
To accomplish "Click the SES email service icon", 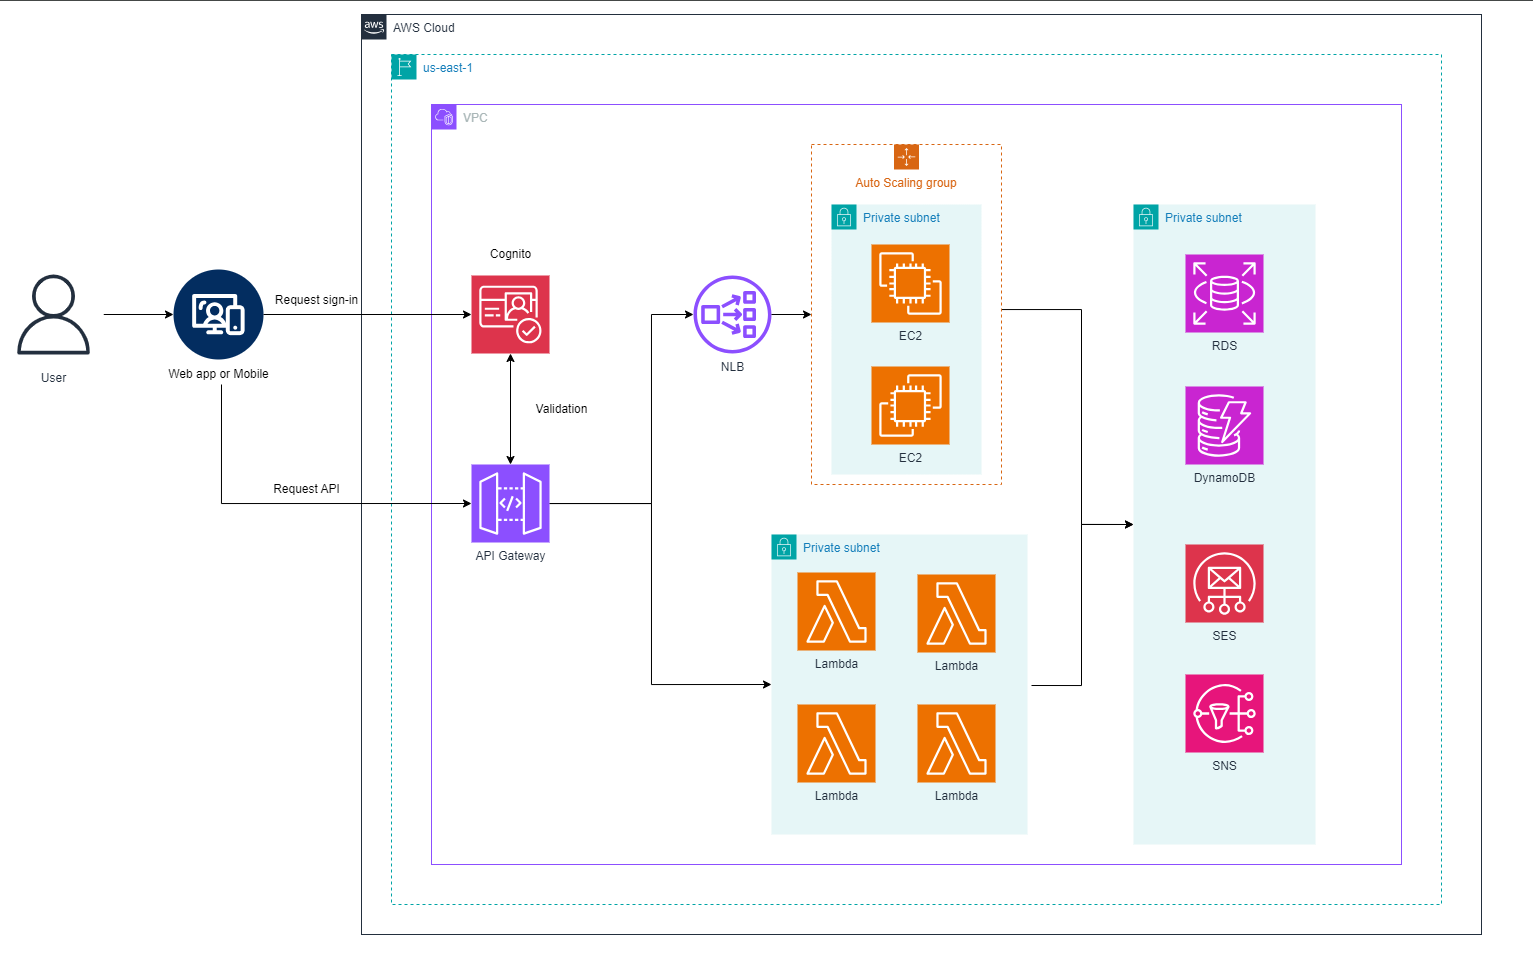I will coord(1224,583).
